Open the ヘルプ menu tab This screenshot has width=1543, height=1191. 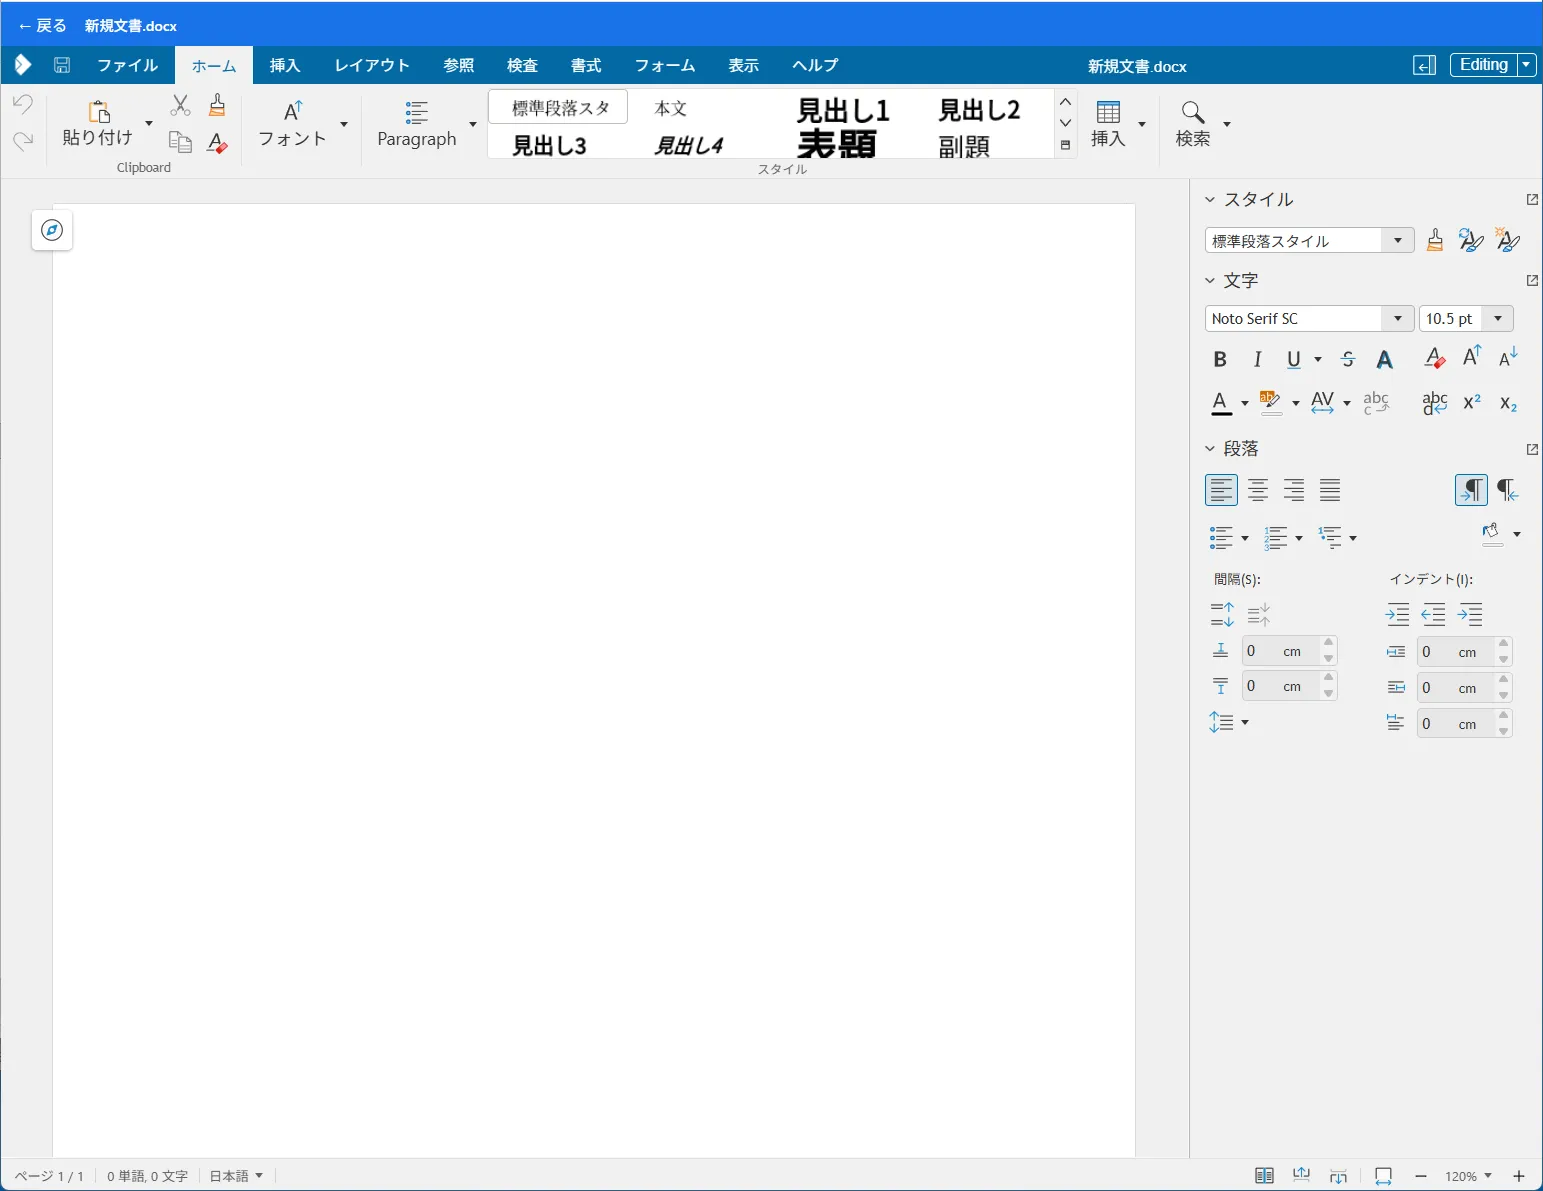814,65
